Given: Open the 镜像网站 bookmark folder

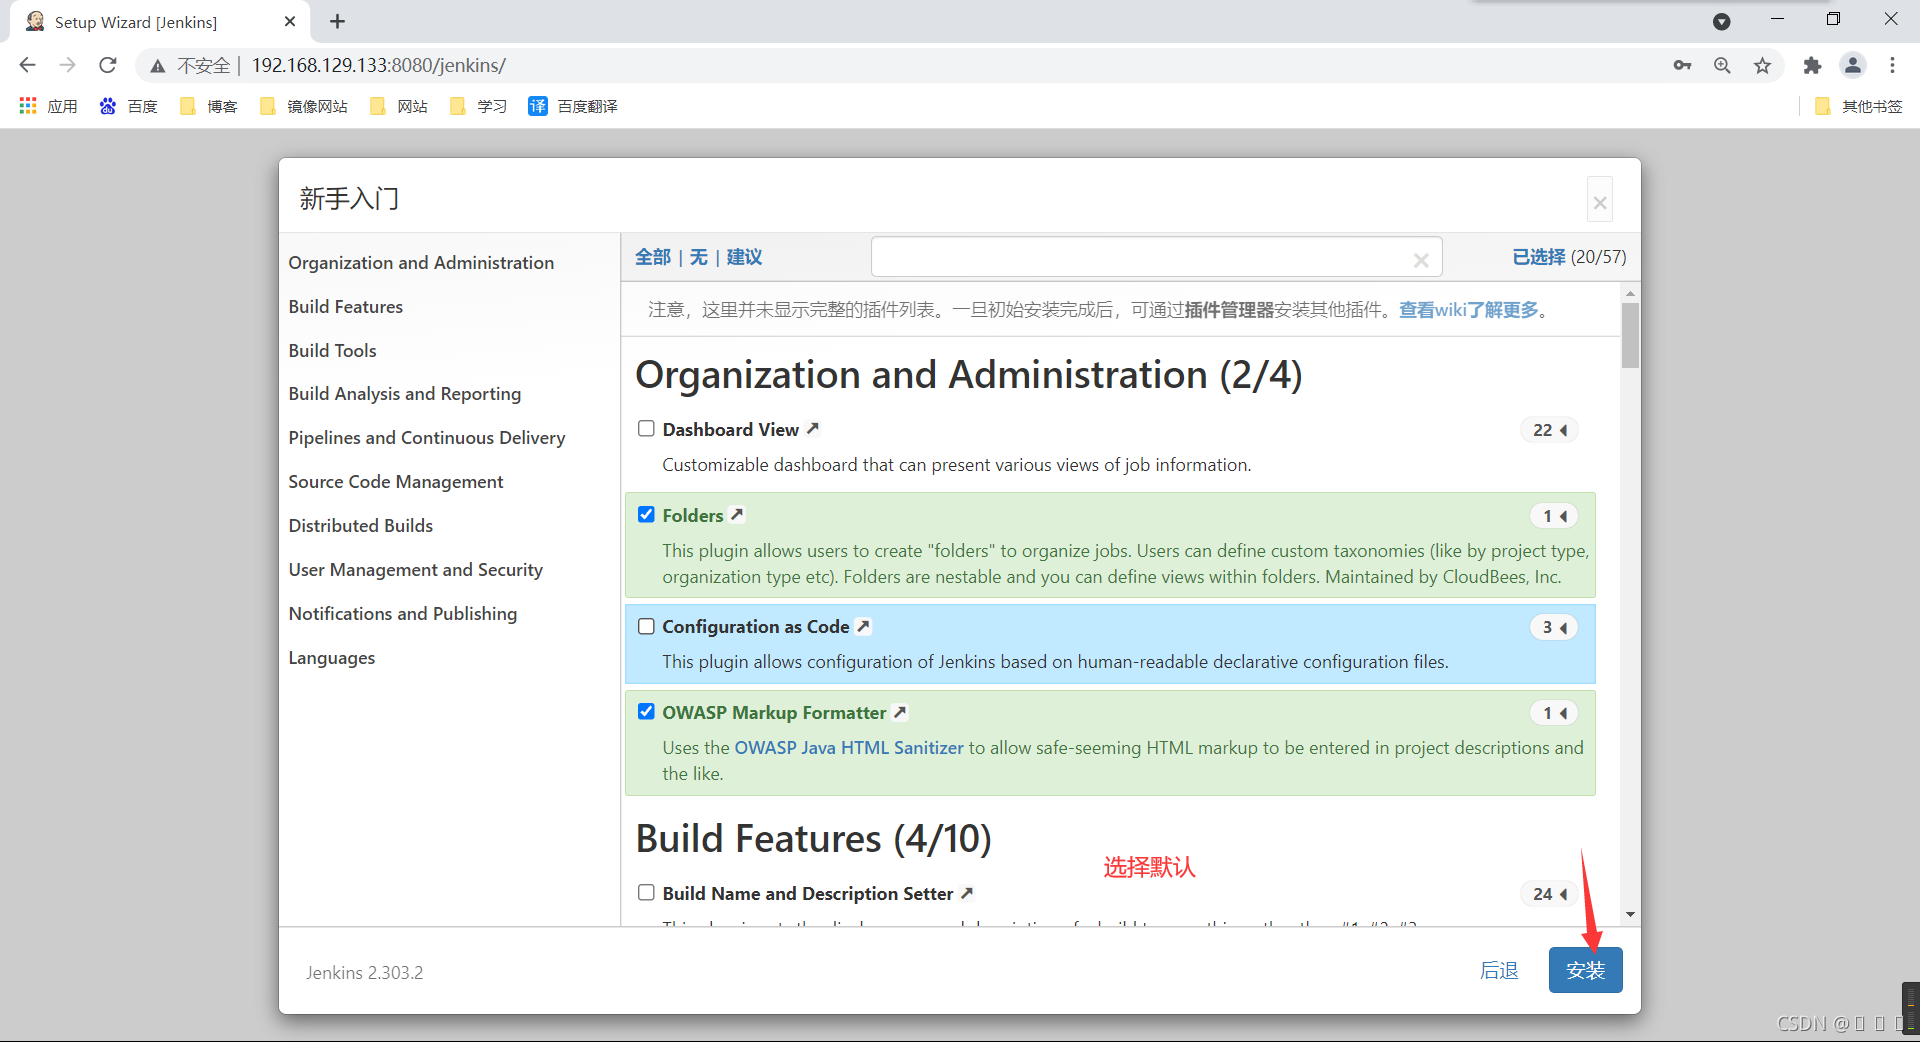Looking at the screenshot, I should (303, 106).
